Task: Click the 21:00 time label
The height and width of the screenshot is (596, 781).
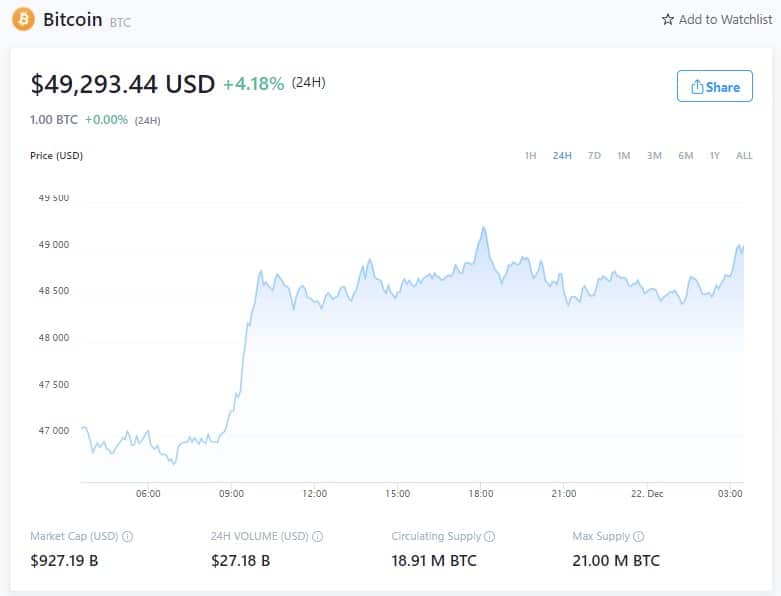Action: click(564, 493)
